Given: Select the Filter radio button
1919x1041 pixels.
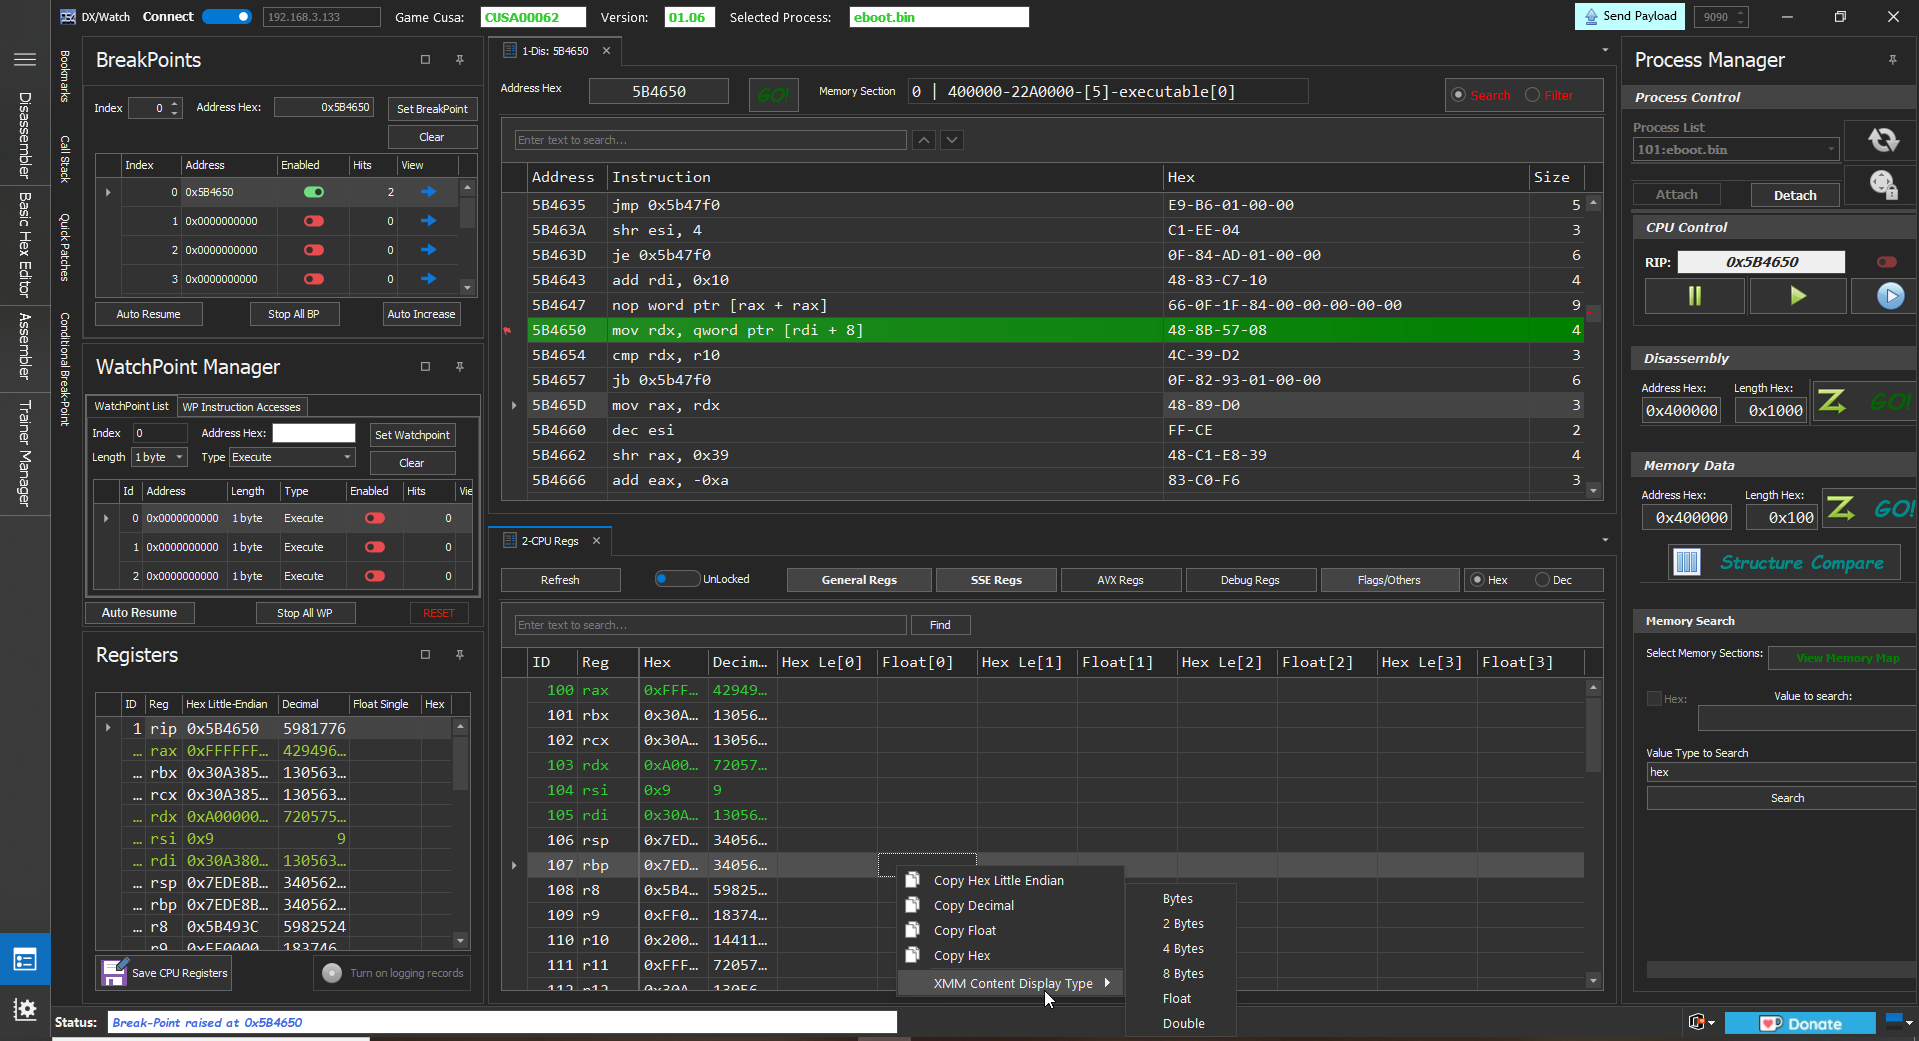Looking at the screenshot, I should pos(1532,95).
